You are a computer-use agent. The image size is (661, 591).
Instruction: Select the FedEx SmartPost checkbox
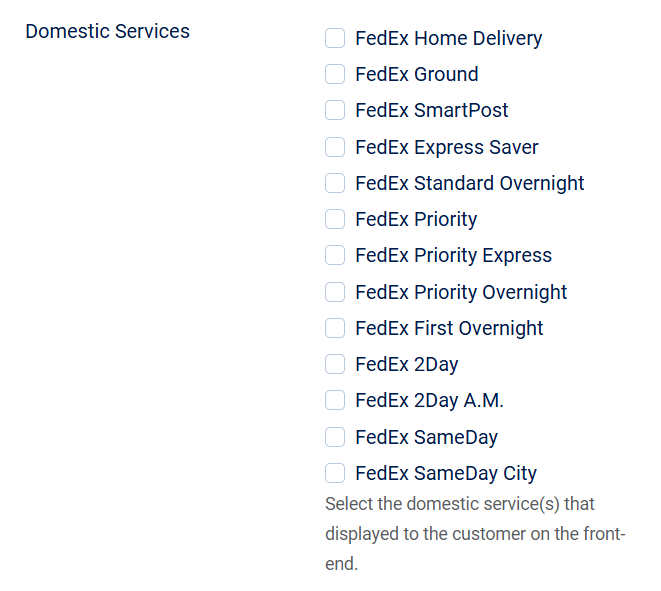click(x=335, y=111)
